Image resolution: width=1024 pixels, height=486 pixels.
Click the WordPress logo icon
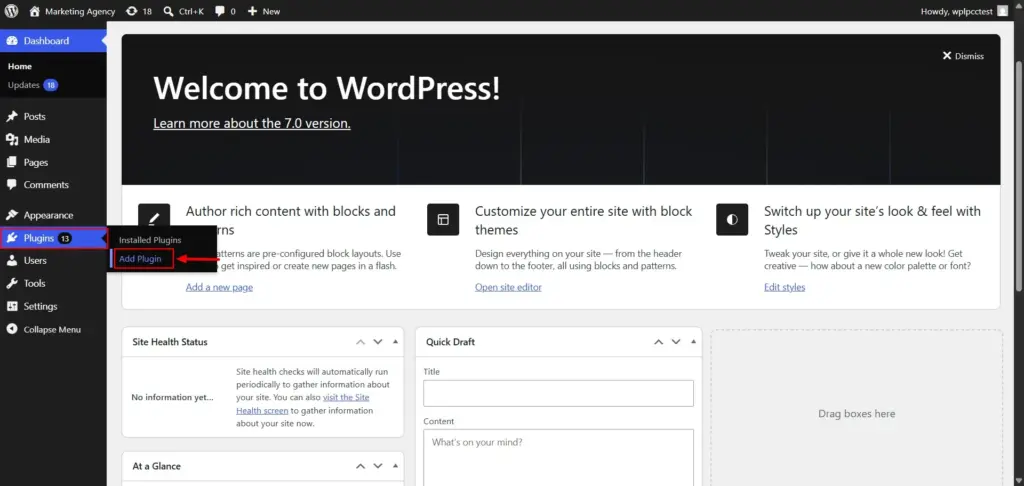point(12,11)
